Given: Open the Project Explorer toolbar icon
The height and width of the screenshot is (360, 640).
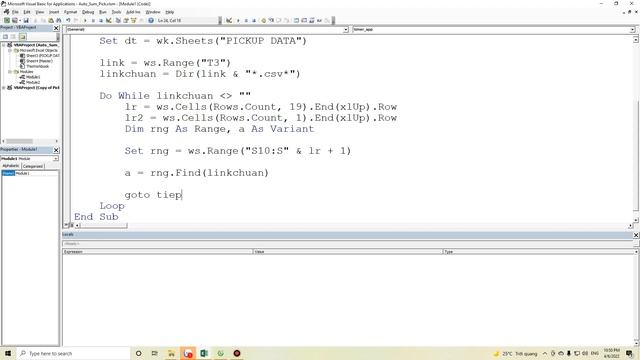Looking at the screenshot, I should click(x=118, y=20).
